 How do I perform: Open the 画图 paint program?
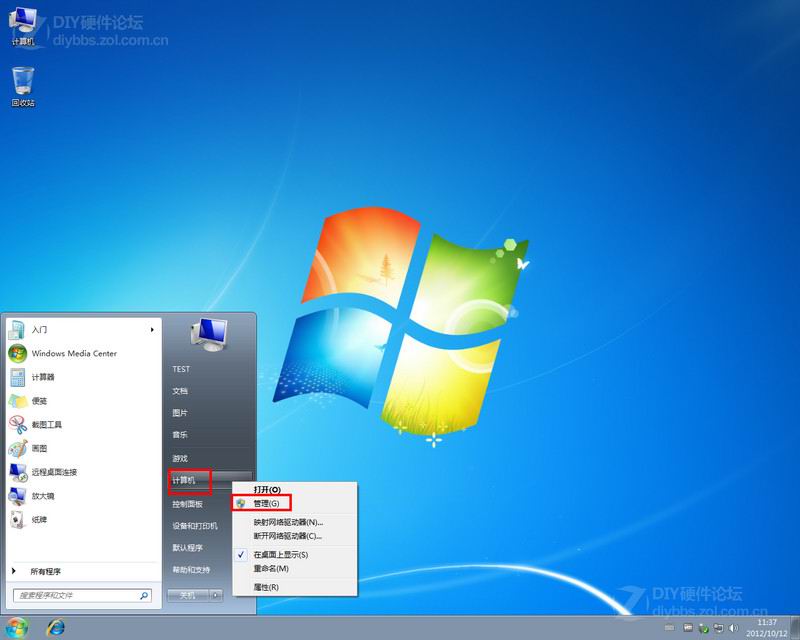point(83,448)
